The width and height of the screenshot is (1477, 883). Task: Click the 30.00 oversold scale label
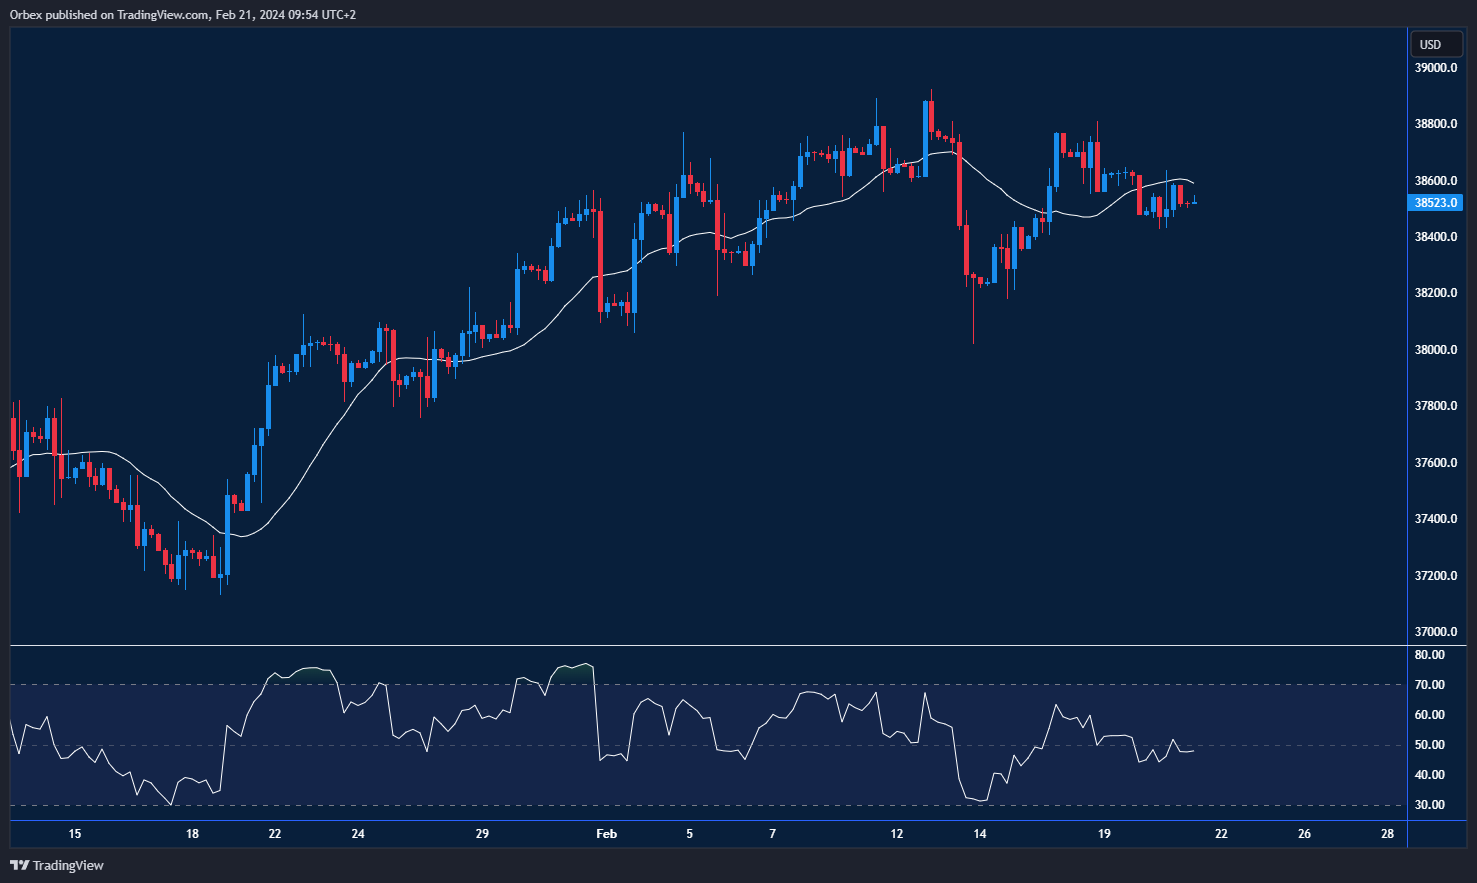click(x=1430, y=805)
